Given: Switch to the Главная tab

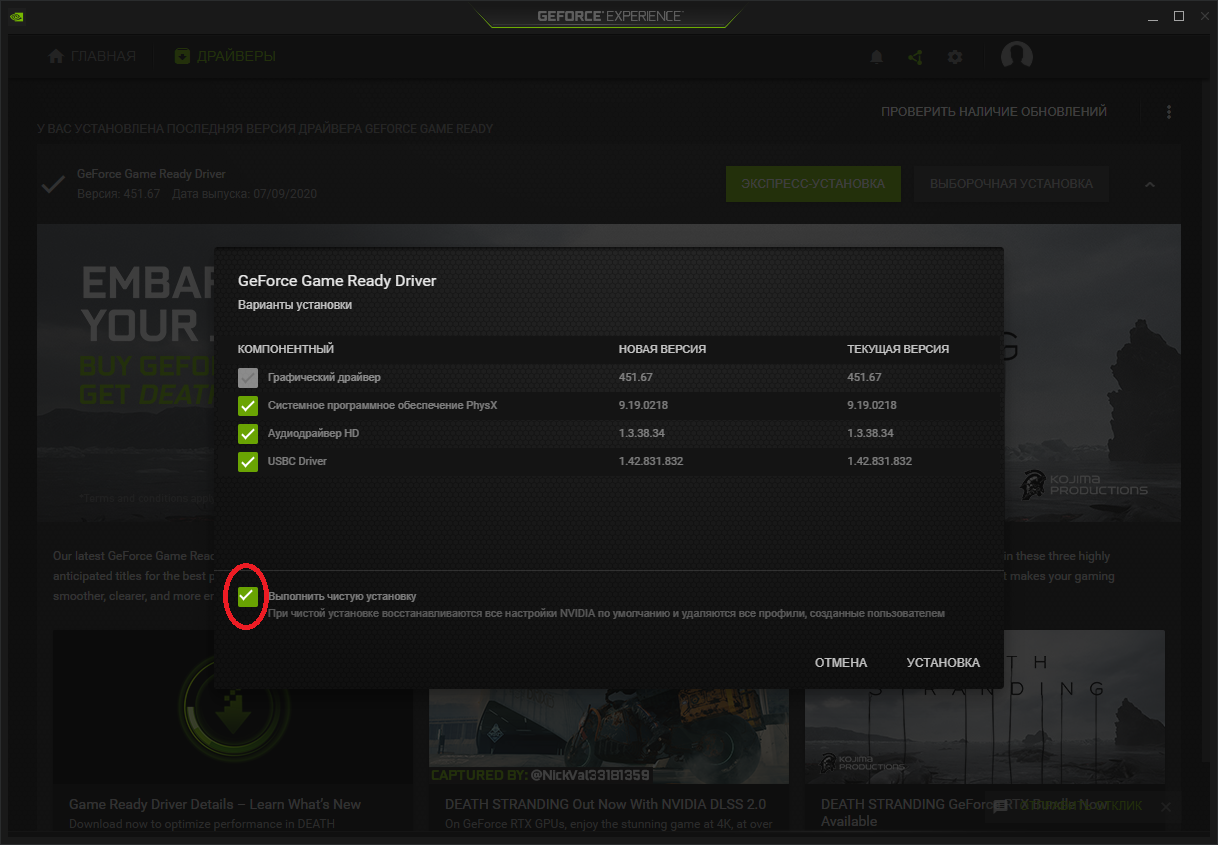Looking at the screenshot, I should [92, 56].
